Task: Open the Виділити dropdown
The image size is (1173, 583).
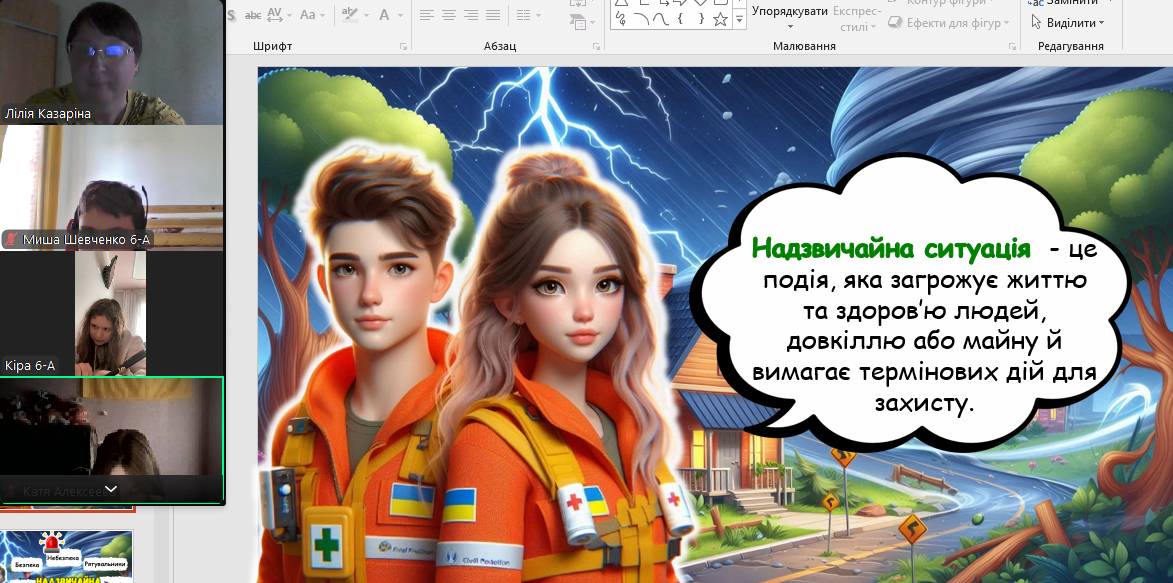Action: click(x=1068, y=23)
